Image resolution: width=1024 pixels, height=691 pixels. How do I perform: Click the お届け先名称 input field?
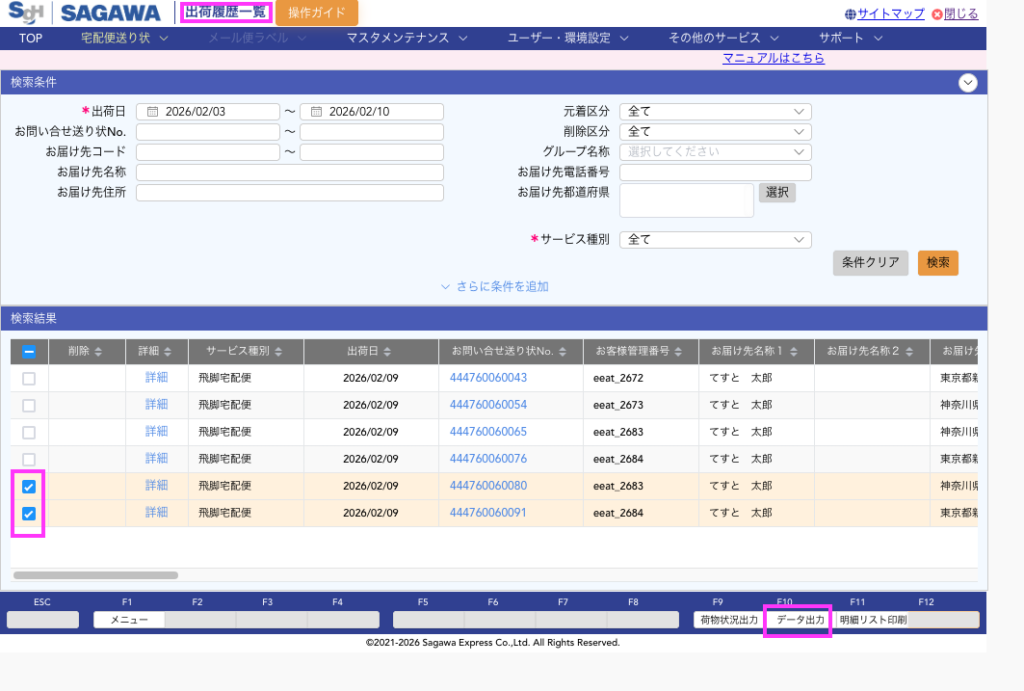[289, 172]
